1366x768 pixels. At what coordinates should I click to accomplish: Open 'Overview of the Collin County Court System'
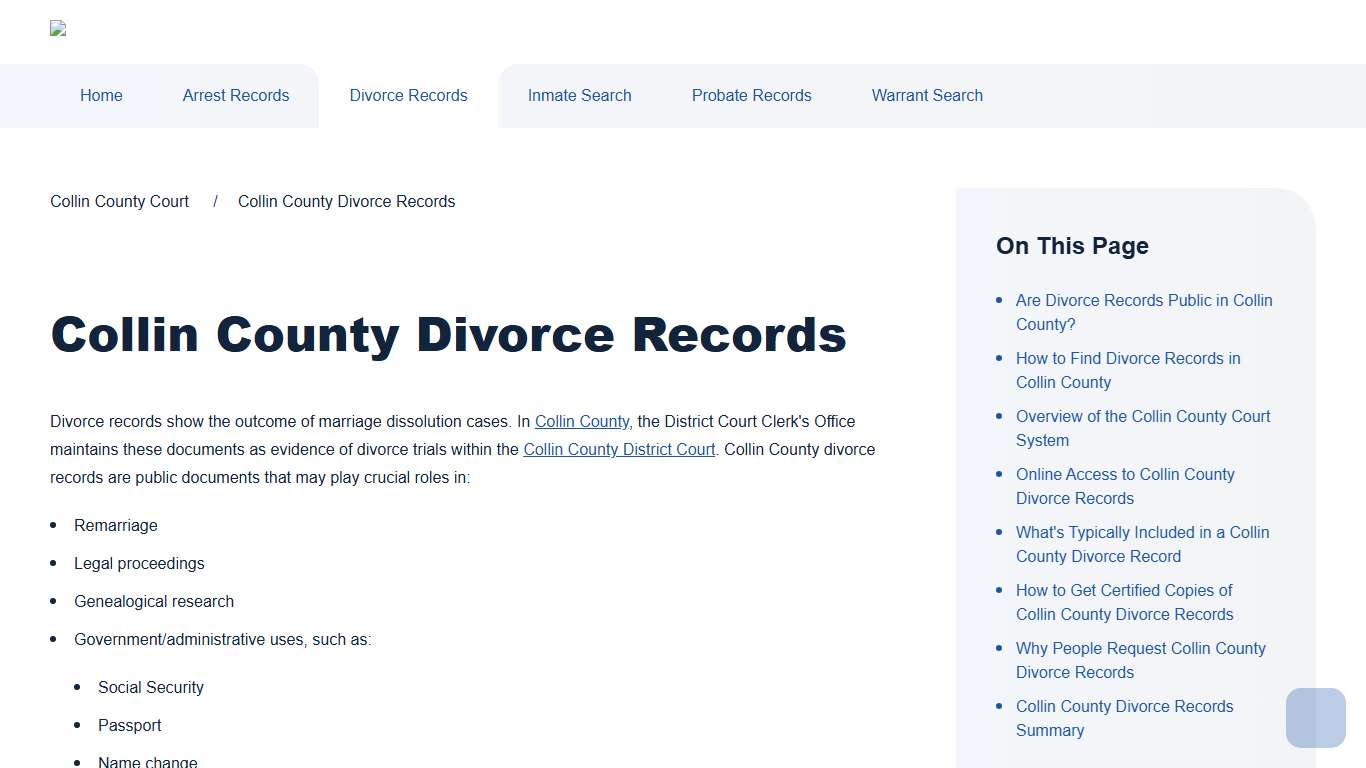click(x=1143, y=428)
